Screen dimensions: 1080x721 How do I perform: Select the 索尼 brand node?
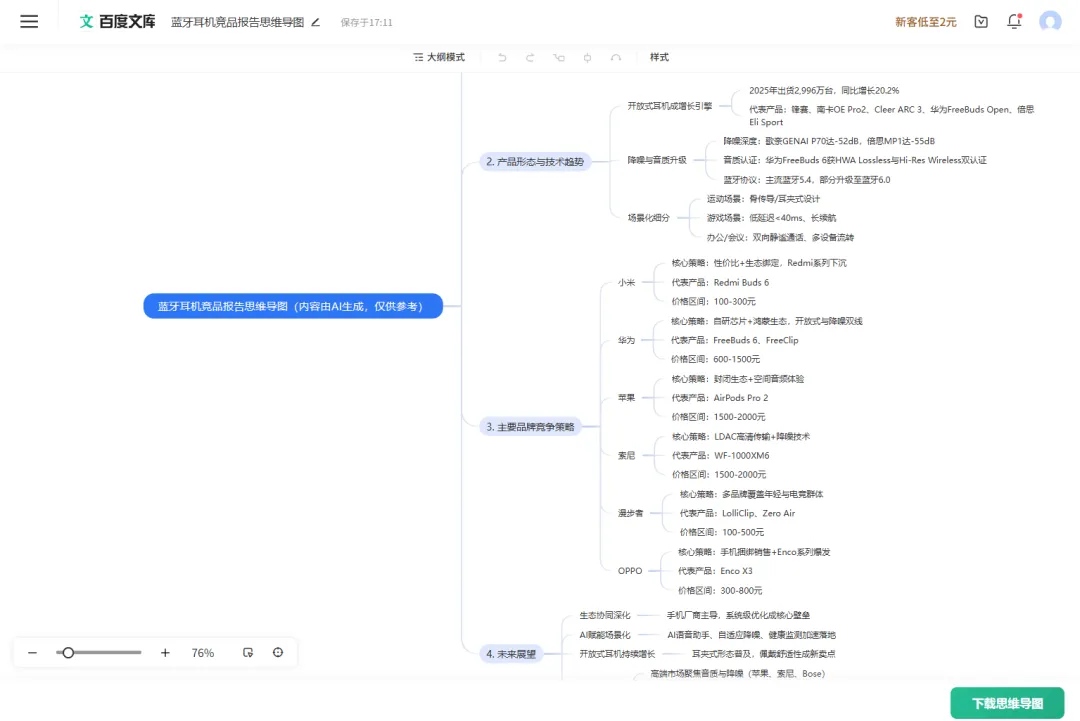[626, 455]
